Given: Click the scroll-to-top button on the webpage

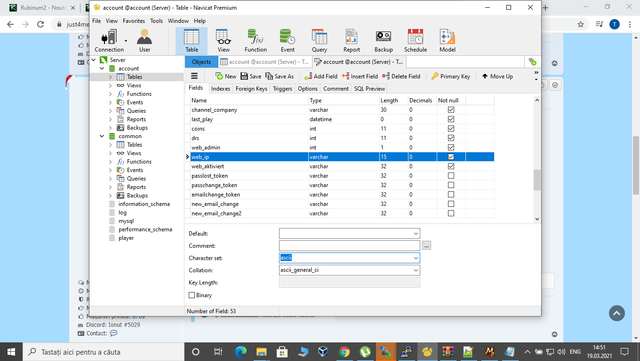Looking at the screenshot, I should tap(617, 313).
